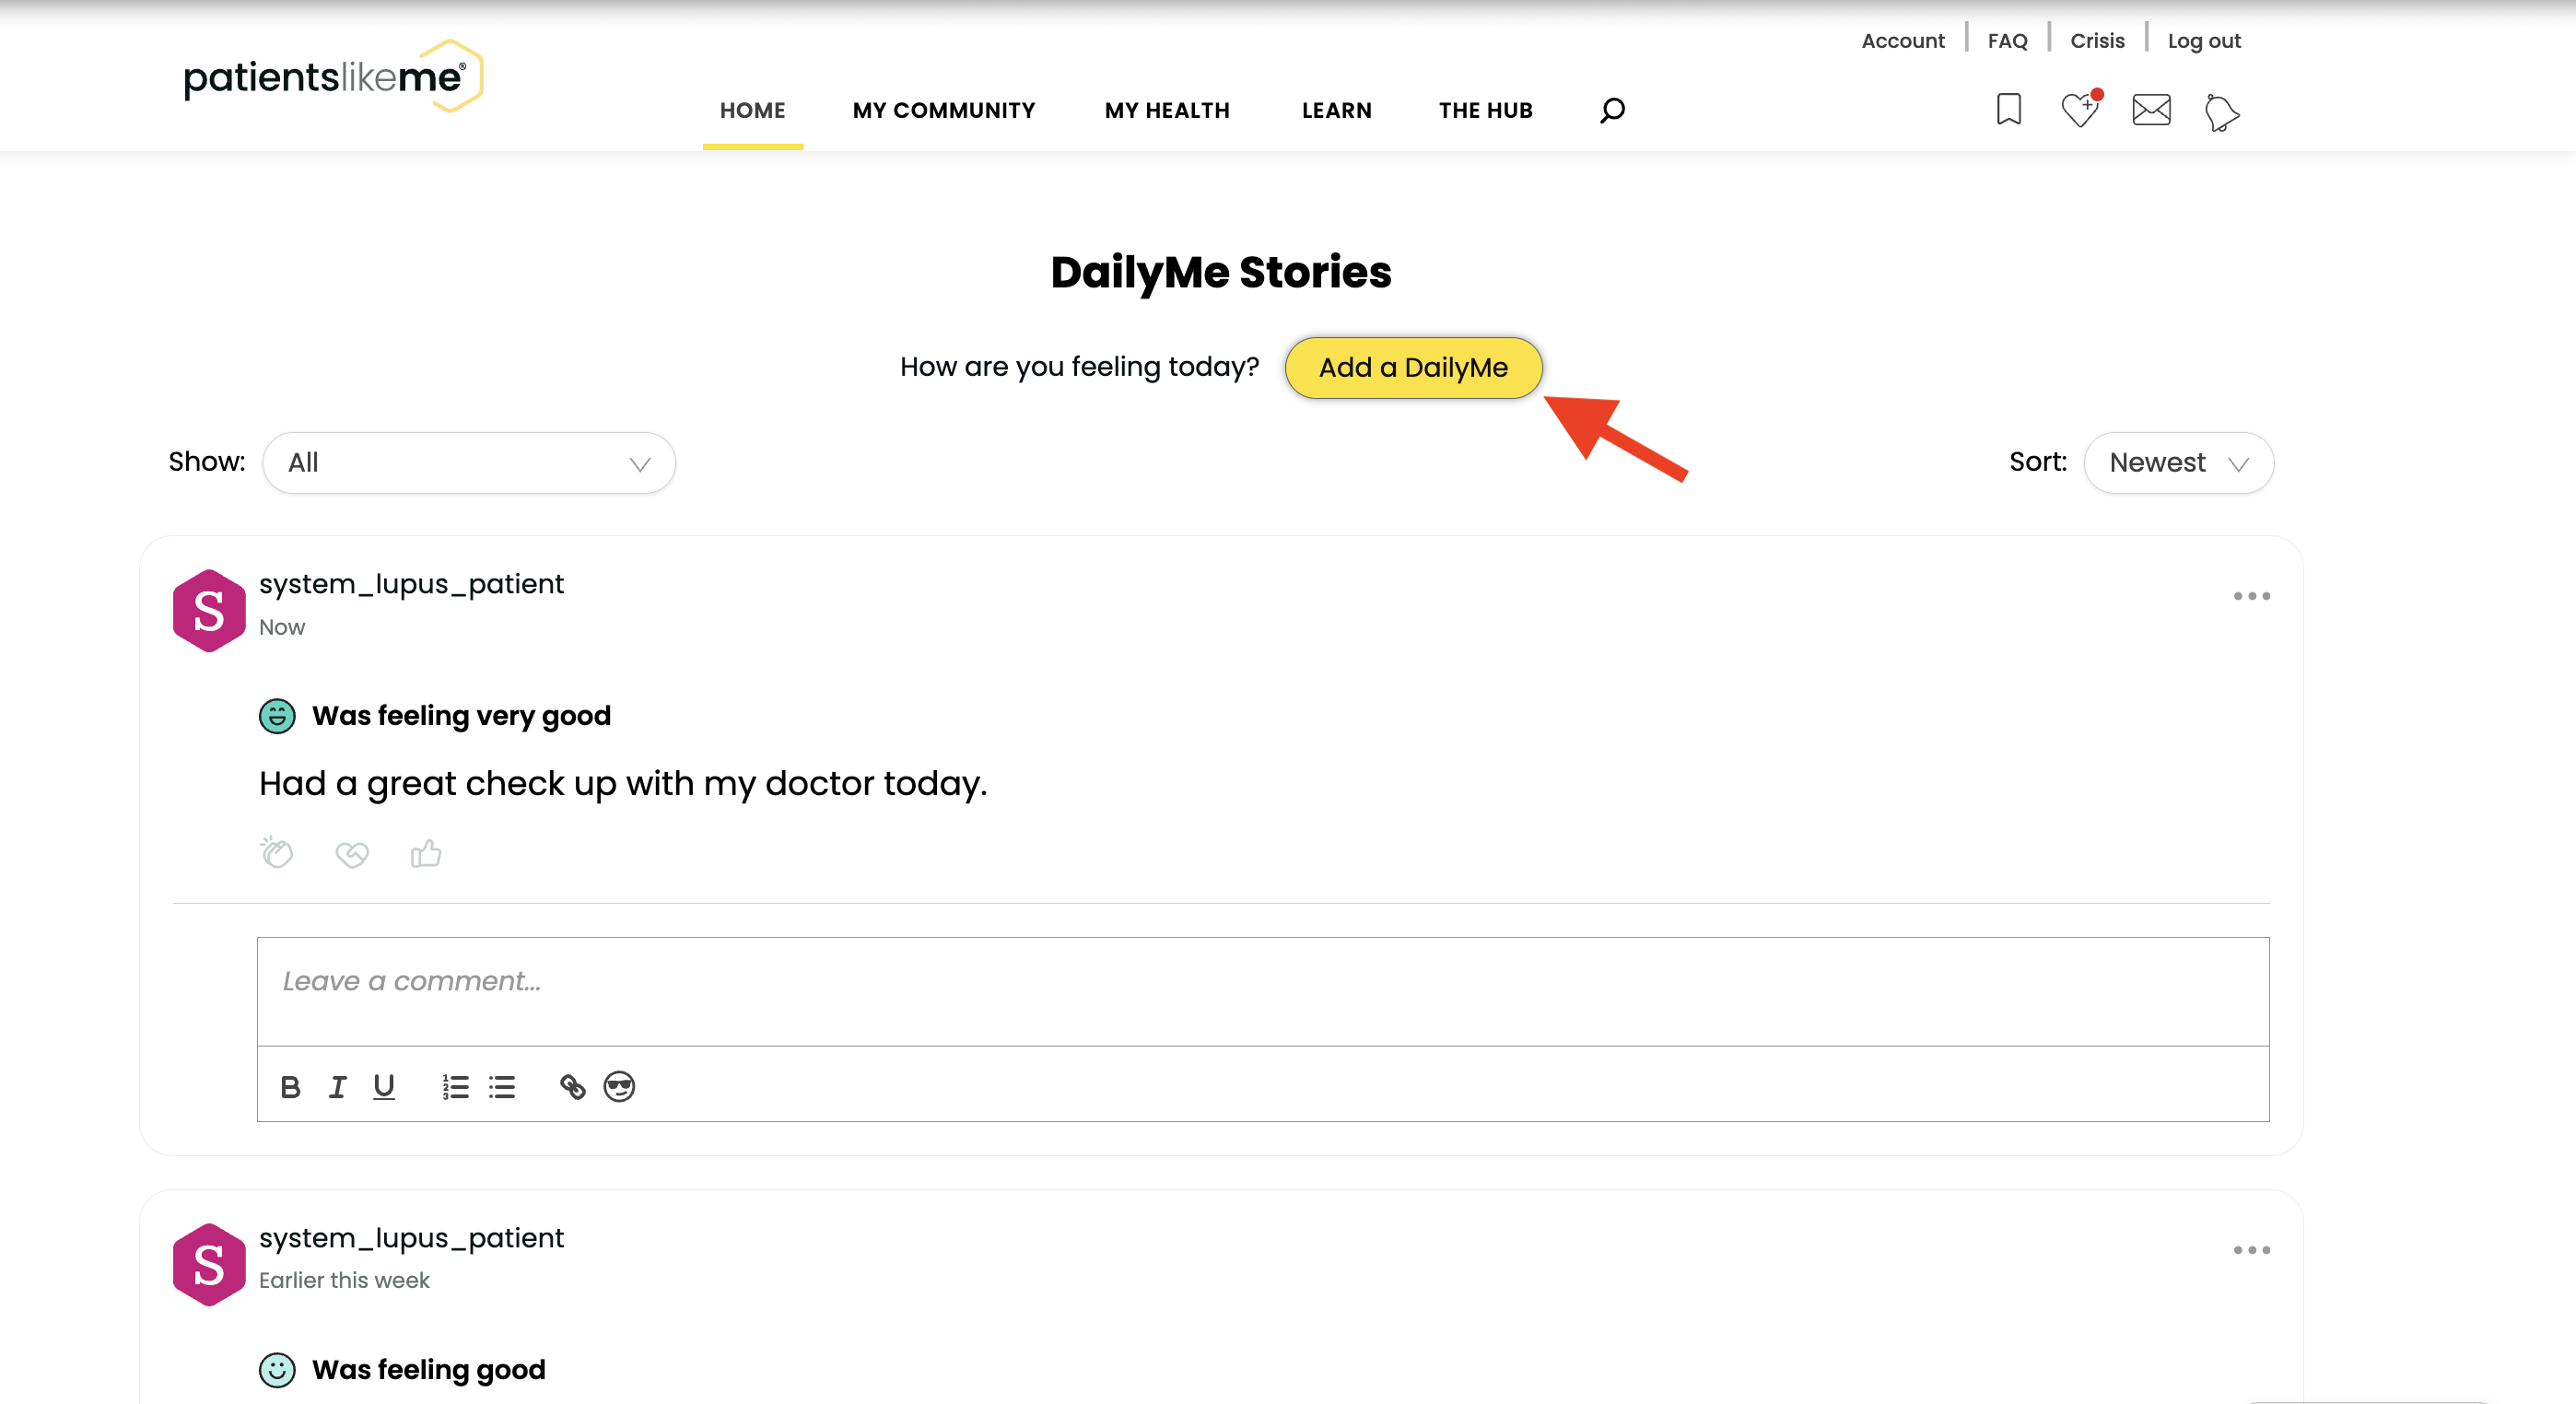Open the bookmarks icon

2008,109
